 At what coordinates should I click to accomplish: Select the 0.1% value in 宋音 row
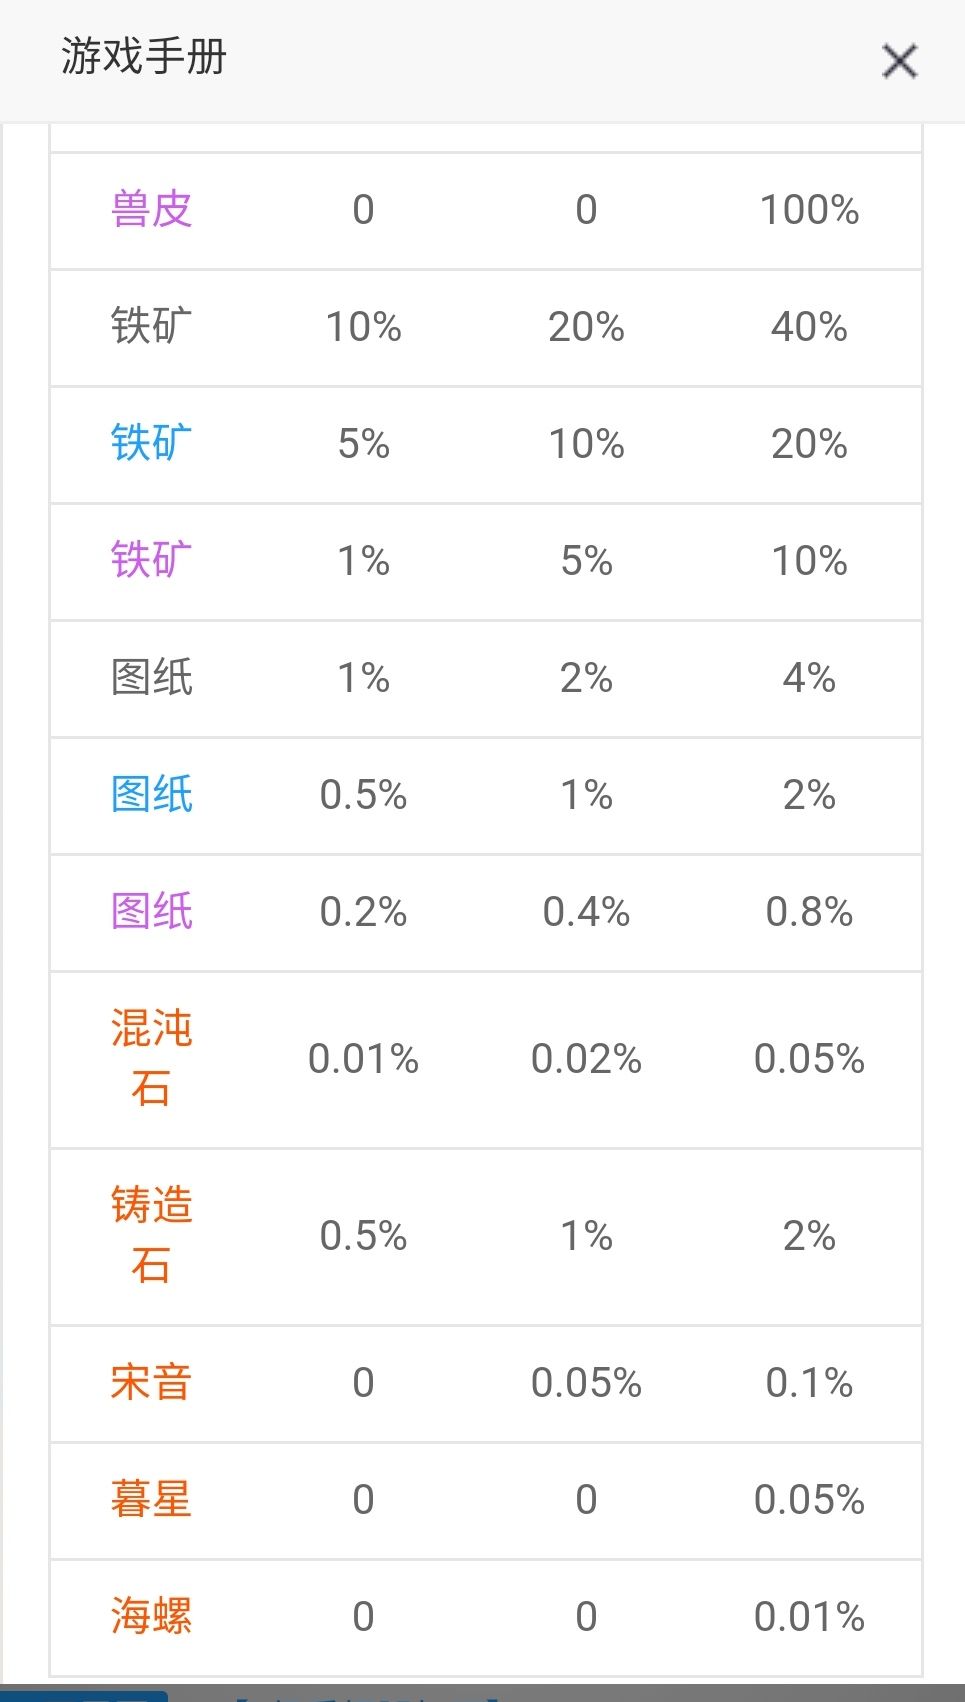[809, 1383]
